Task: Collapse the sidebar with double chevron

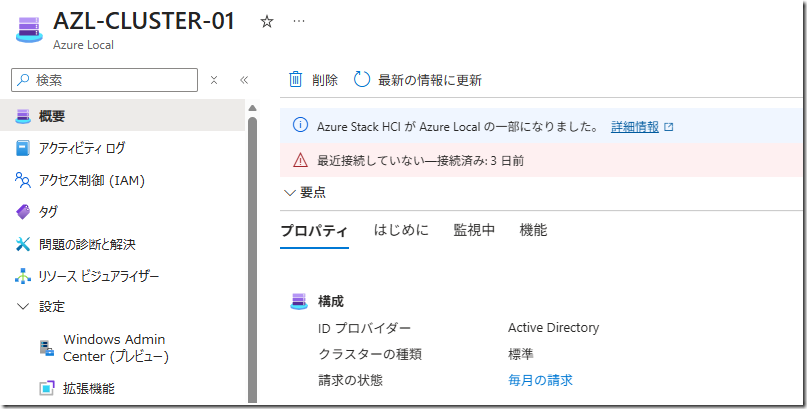Action: click(243, 80)
